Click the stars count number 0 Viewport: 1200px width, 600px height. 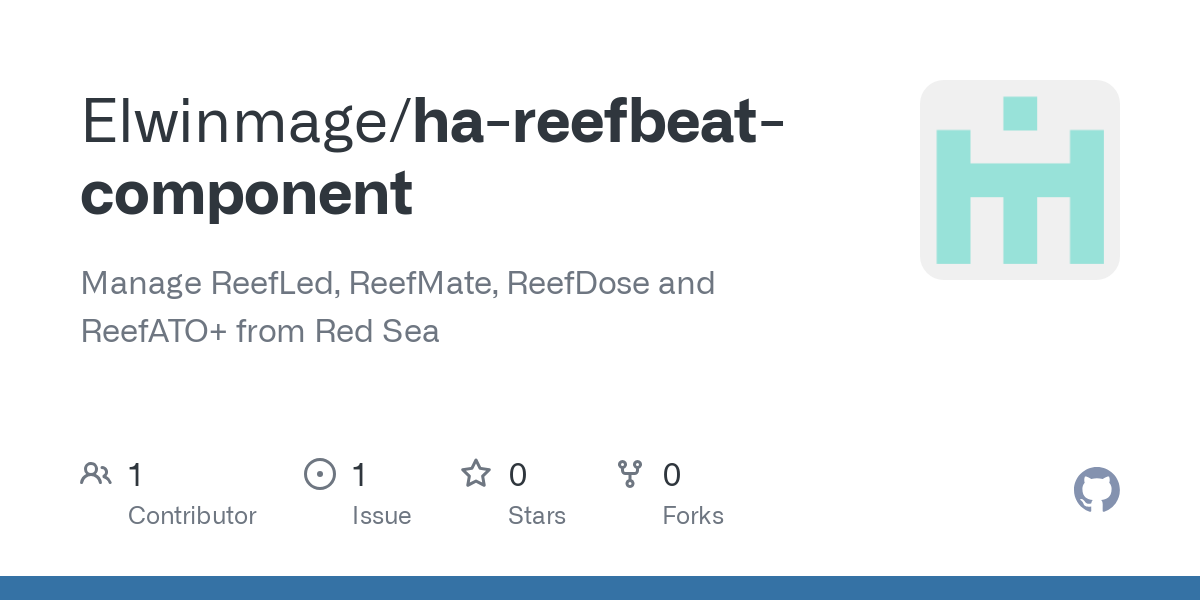click(517, 475)
